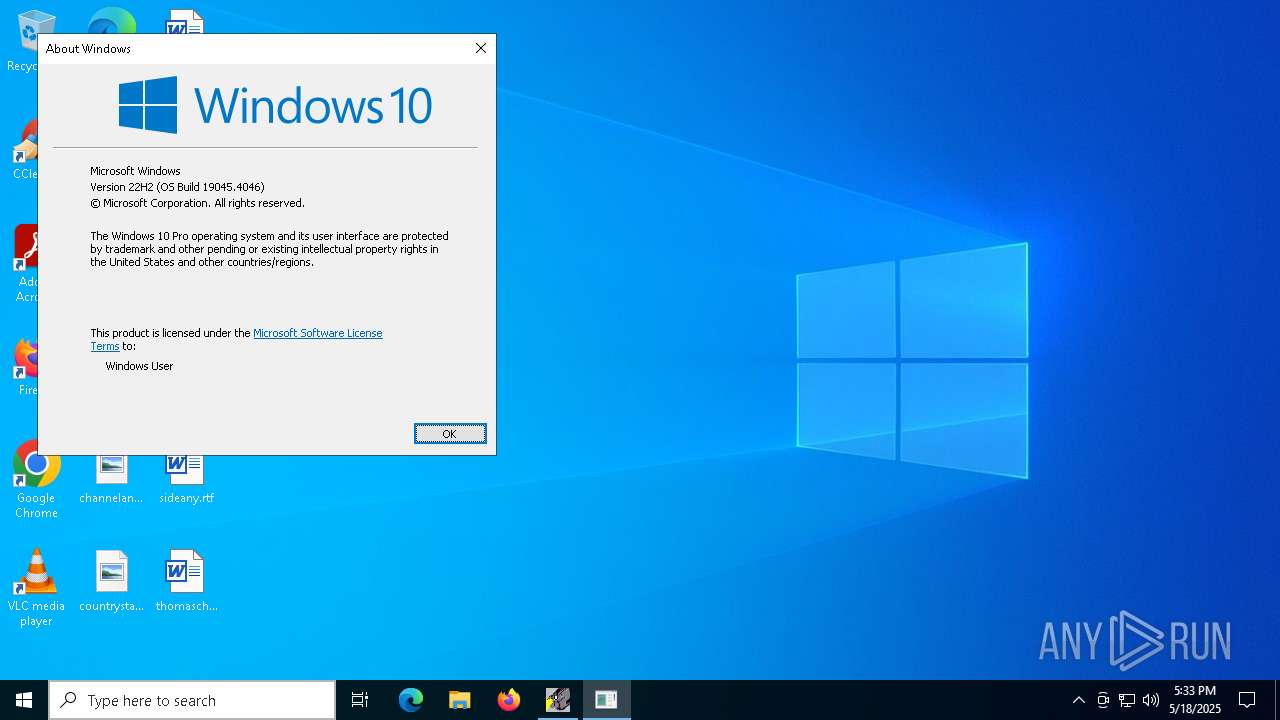Select the active About Windows taskbar button
The image size is (1280, 720).
point(606,700)
